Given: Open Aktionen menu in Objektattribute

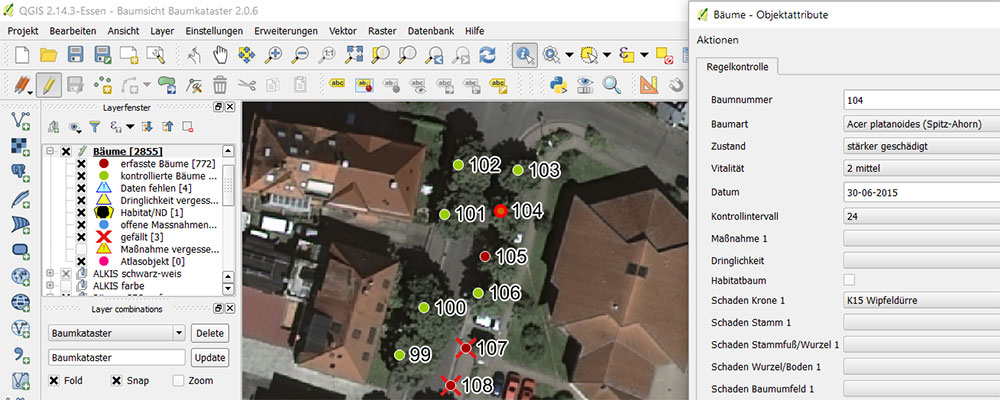Looking at the screenshot, I should coord(717,40).
